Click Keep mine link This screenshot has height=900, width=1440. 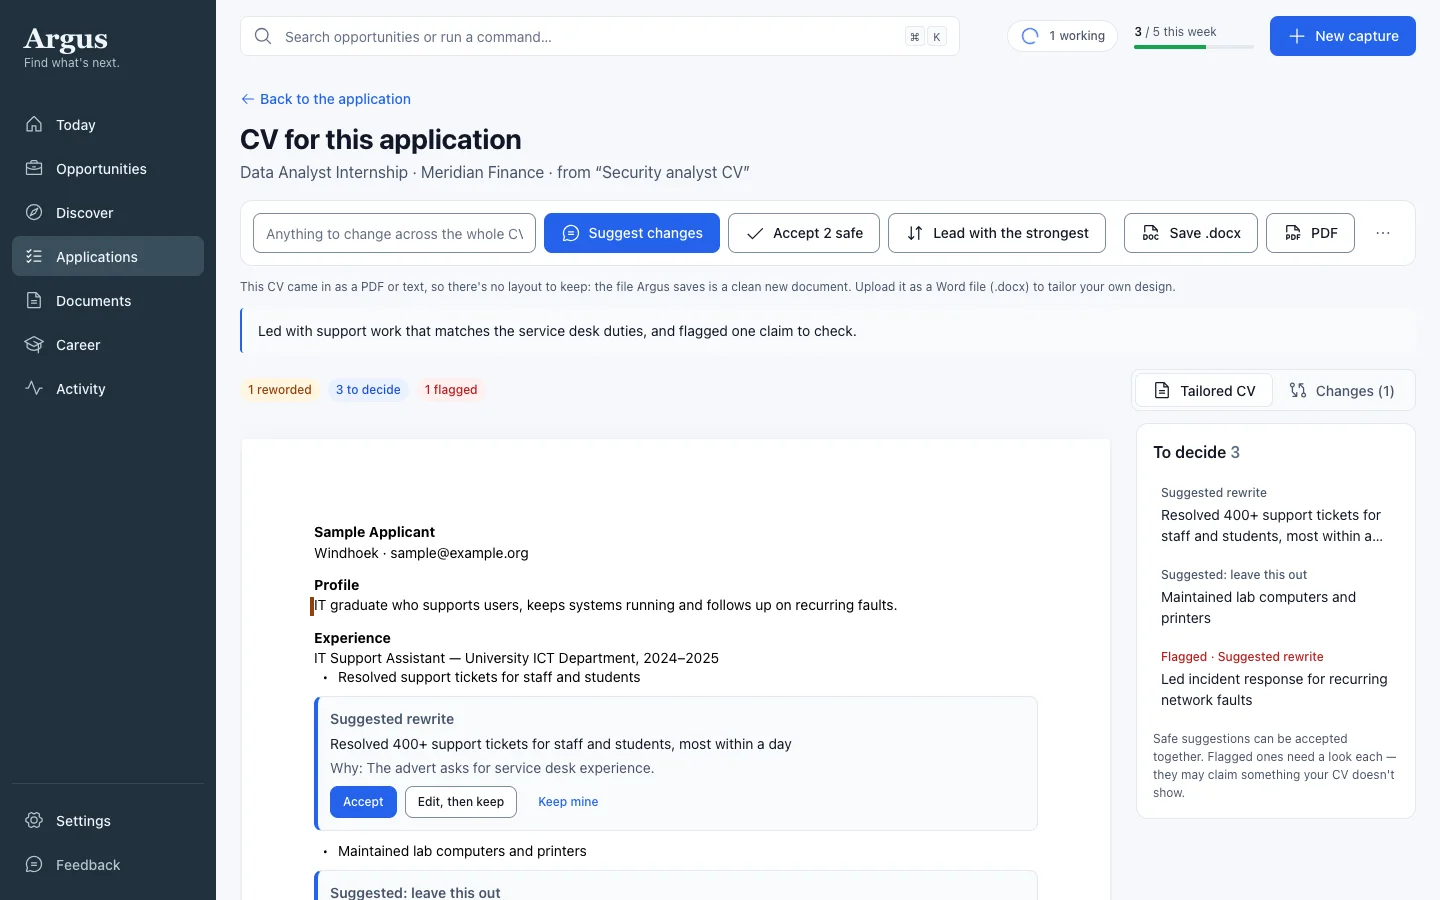click(568, 802)
